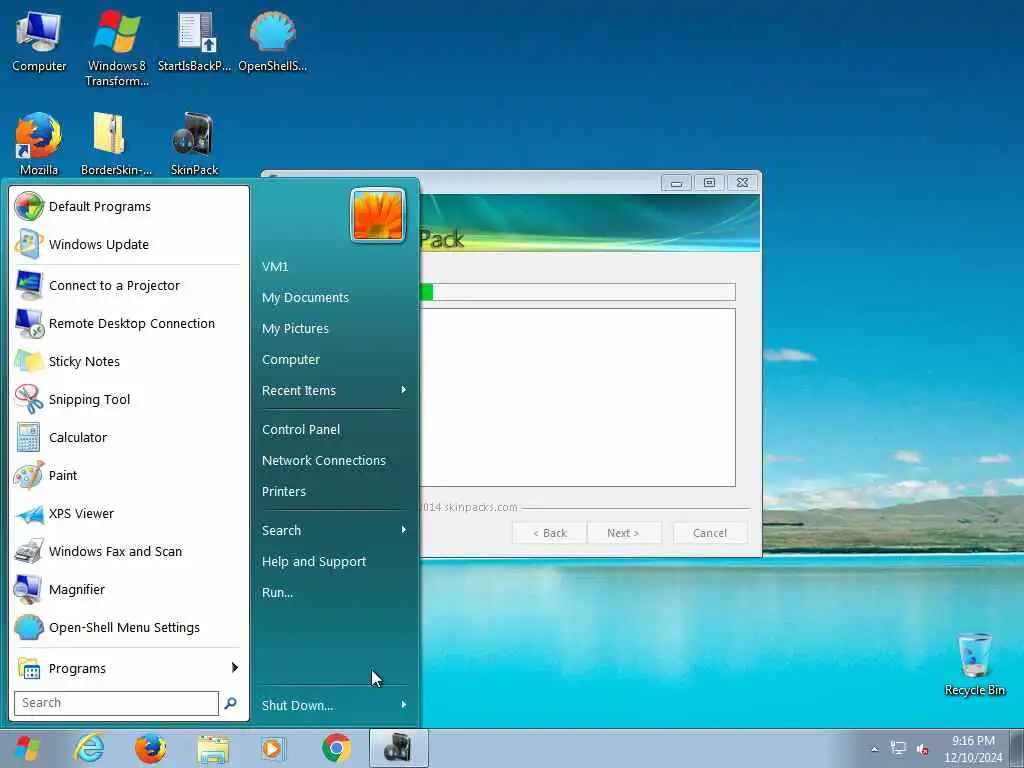Viewport: 1024px width, 768px height.
Task: Start the Snipping Tool
Action: tap(129, 399)
